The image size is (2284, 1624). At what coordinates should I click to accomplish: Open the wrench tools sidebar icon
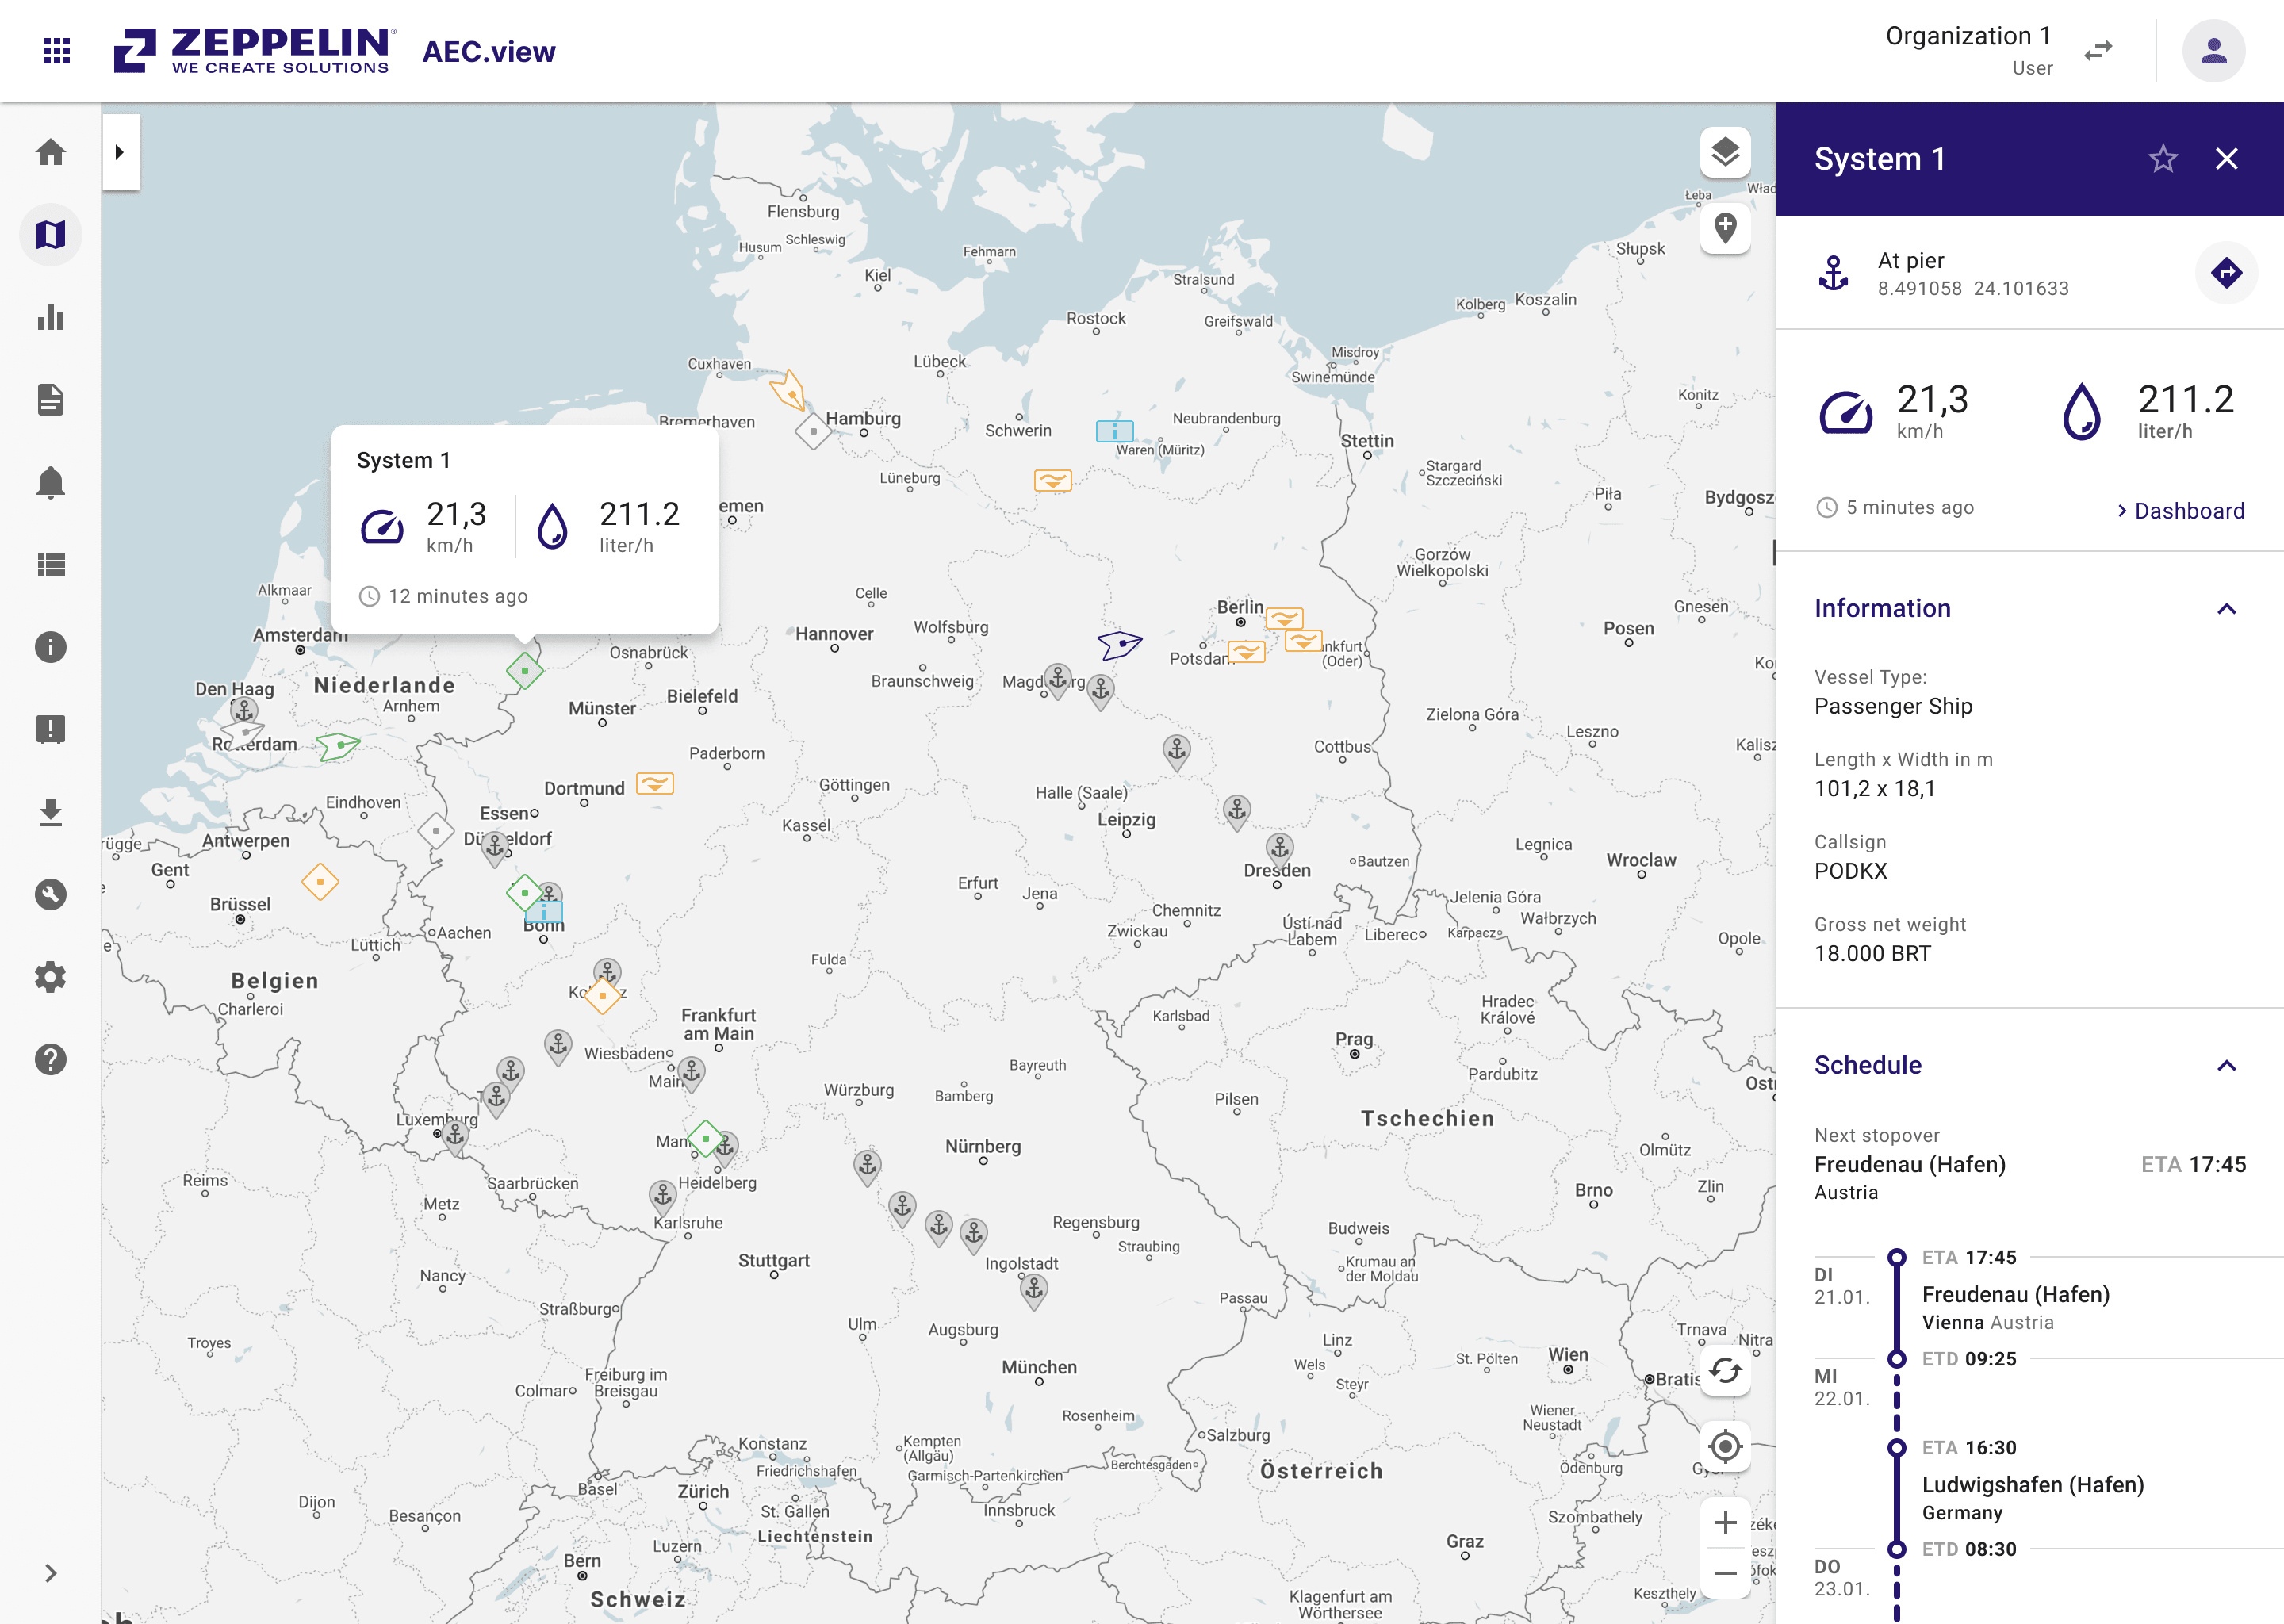pos(51,894)
